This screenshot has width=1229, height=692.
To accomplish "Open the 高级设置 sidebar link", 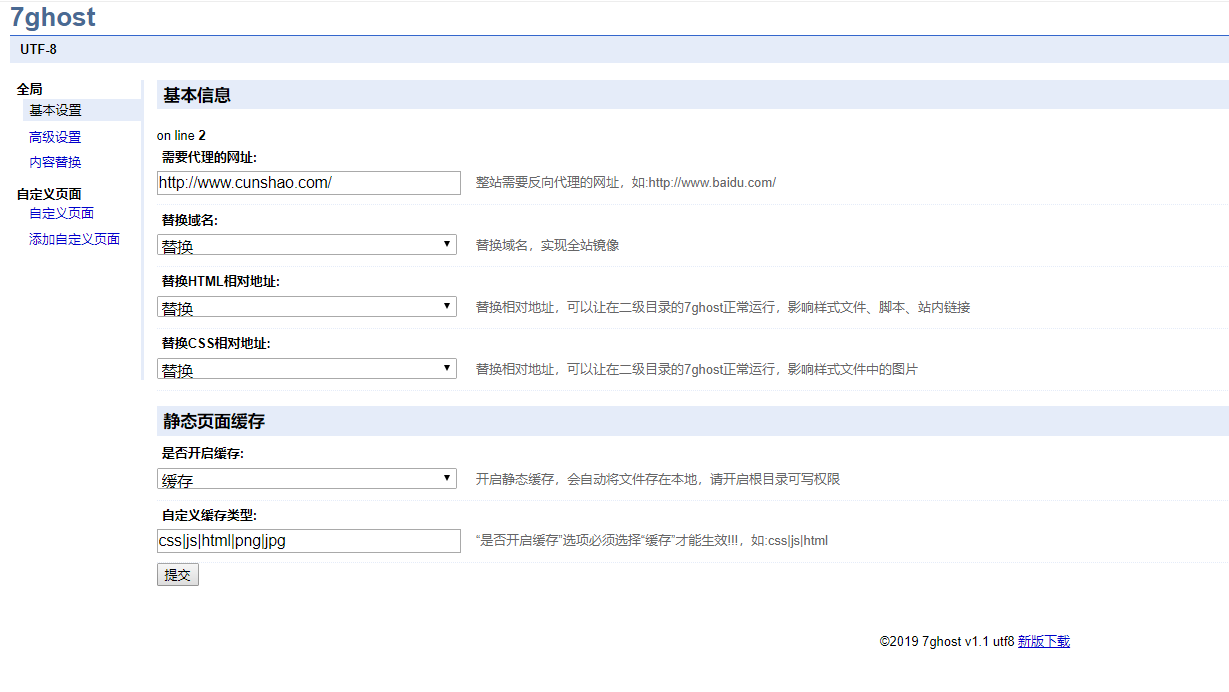I will (55, 137).
